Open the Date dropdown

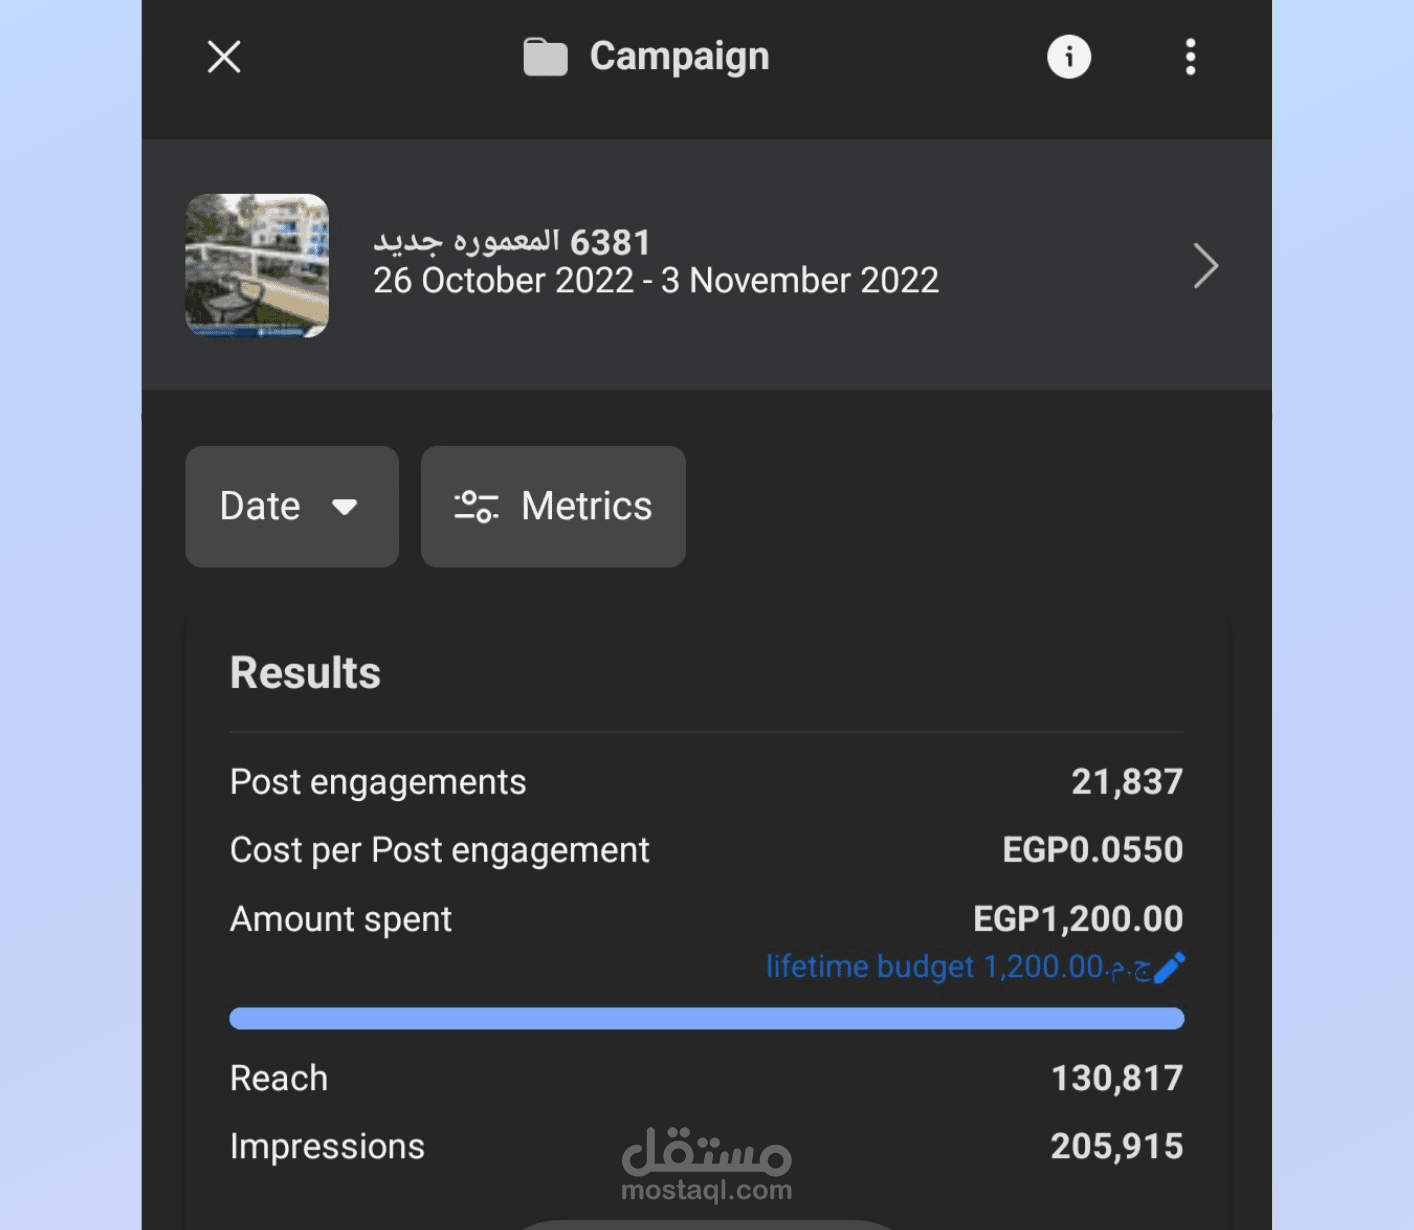(291, 506)
